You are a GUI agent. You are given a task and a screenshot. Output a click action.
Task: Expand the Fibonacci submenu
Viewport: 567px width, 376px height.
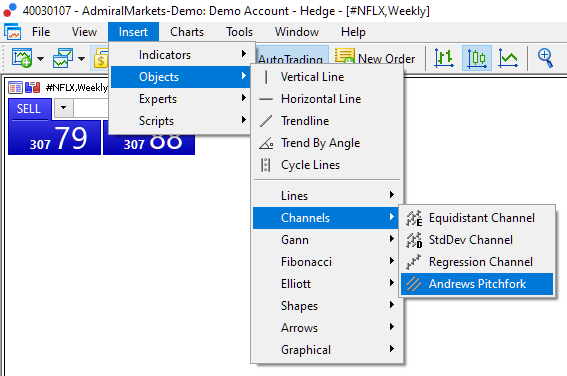327,262
